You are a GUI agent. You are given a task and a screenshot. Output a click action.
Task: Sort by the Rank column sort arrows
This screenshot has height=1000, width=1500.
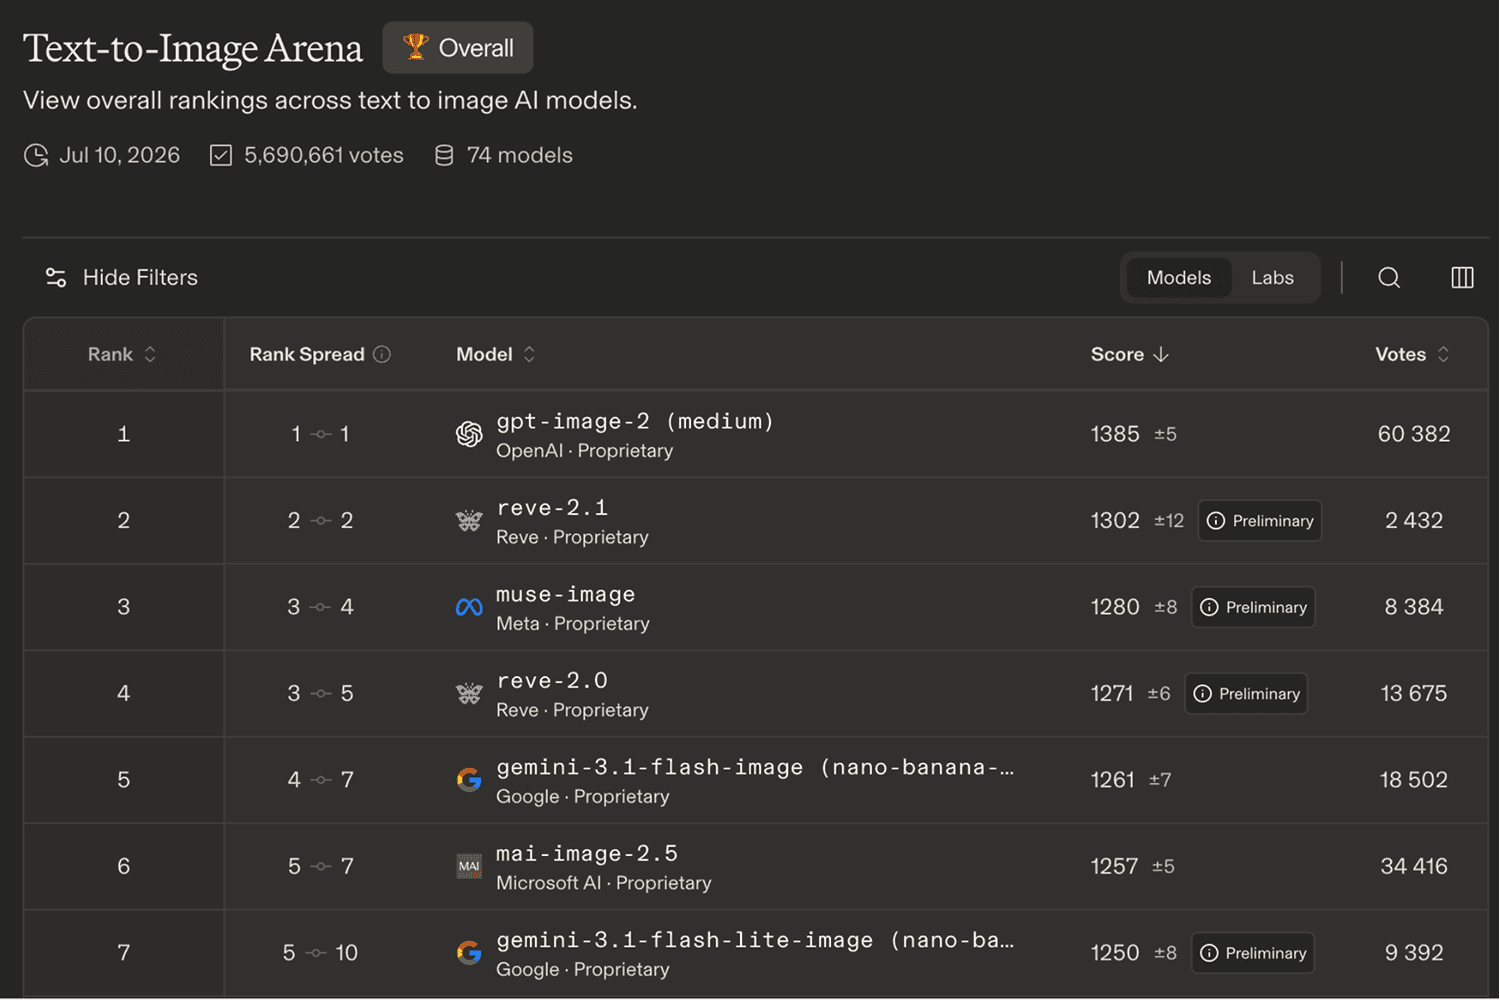150,354
